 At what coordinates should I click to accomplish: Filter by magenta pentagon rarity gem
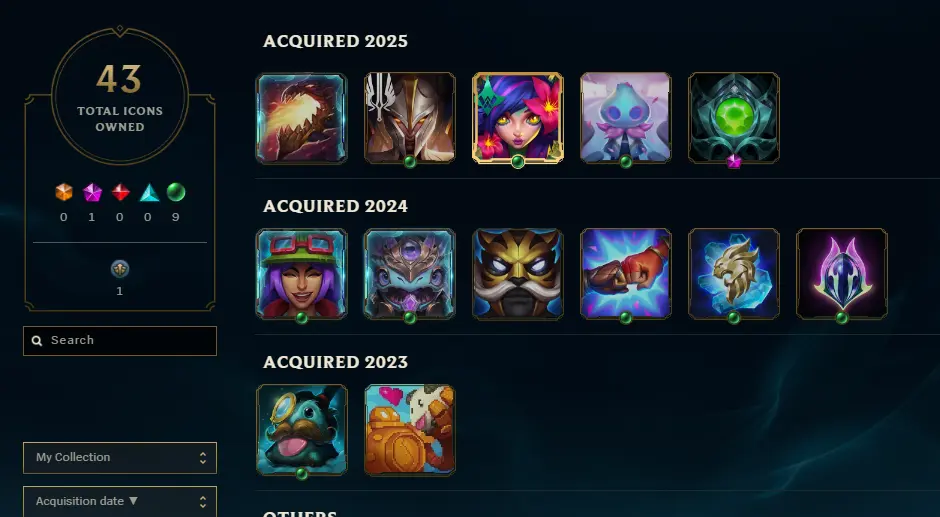[x=92, y=193]
